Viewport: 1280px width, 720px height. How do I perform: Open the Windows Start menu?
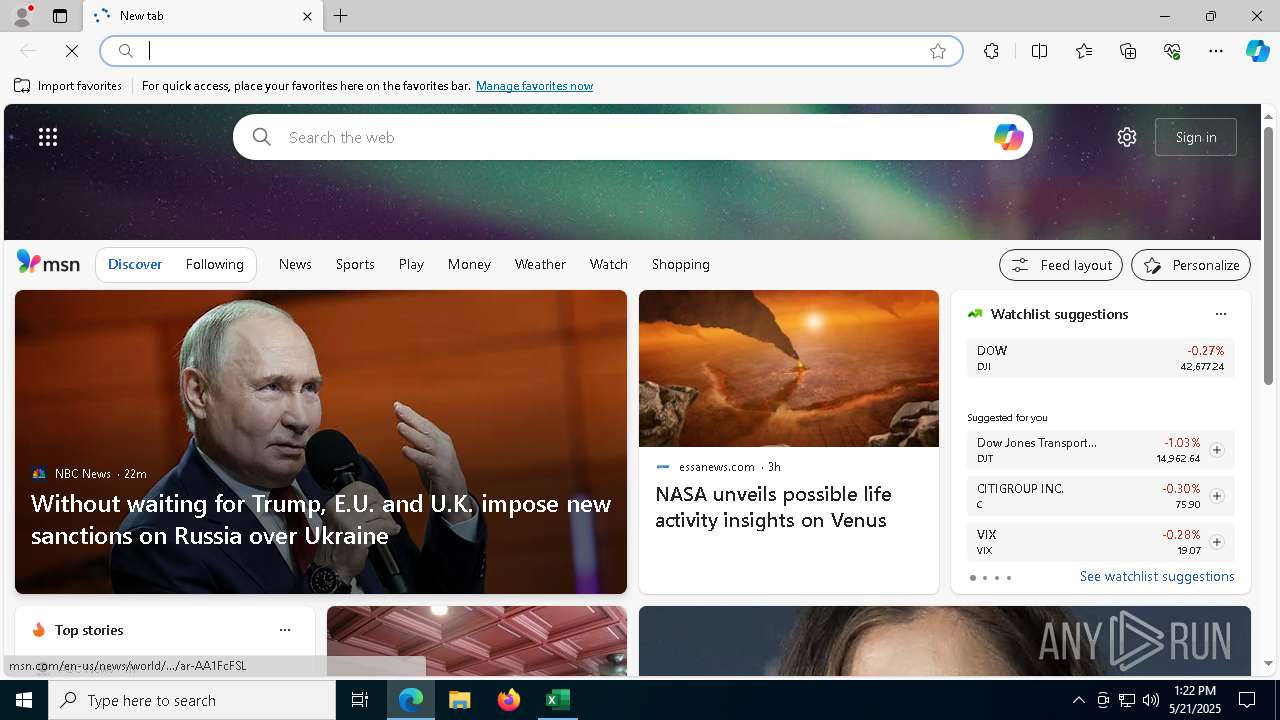coord(24,700)
